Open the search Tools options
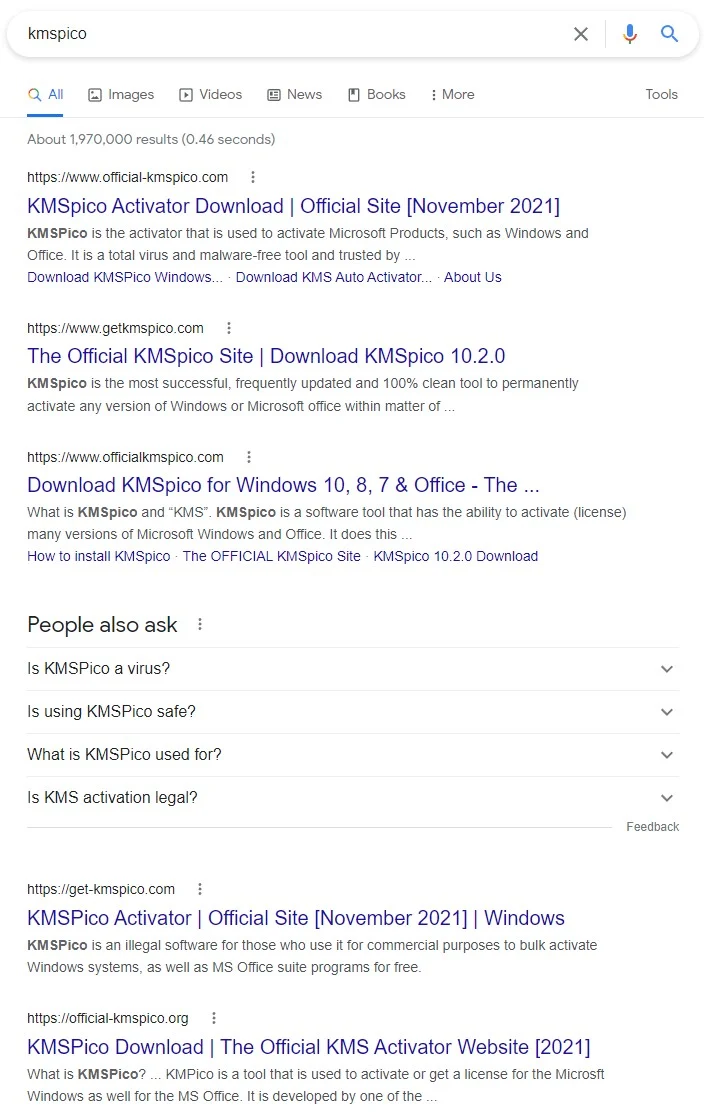Viewport: 704px width, 1112px height. tap(661, 94)
